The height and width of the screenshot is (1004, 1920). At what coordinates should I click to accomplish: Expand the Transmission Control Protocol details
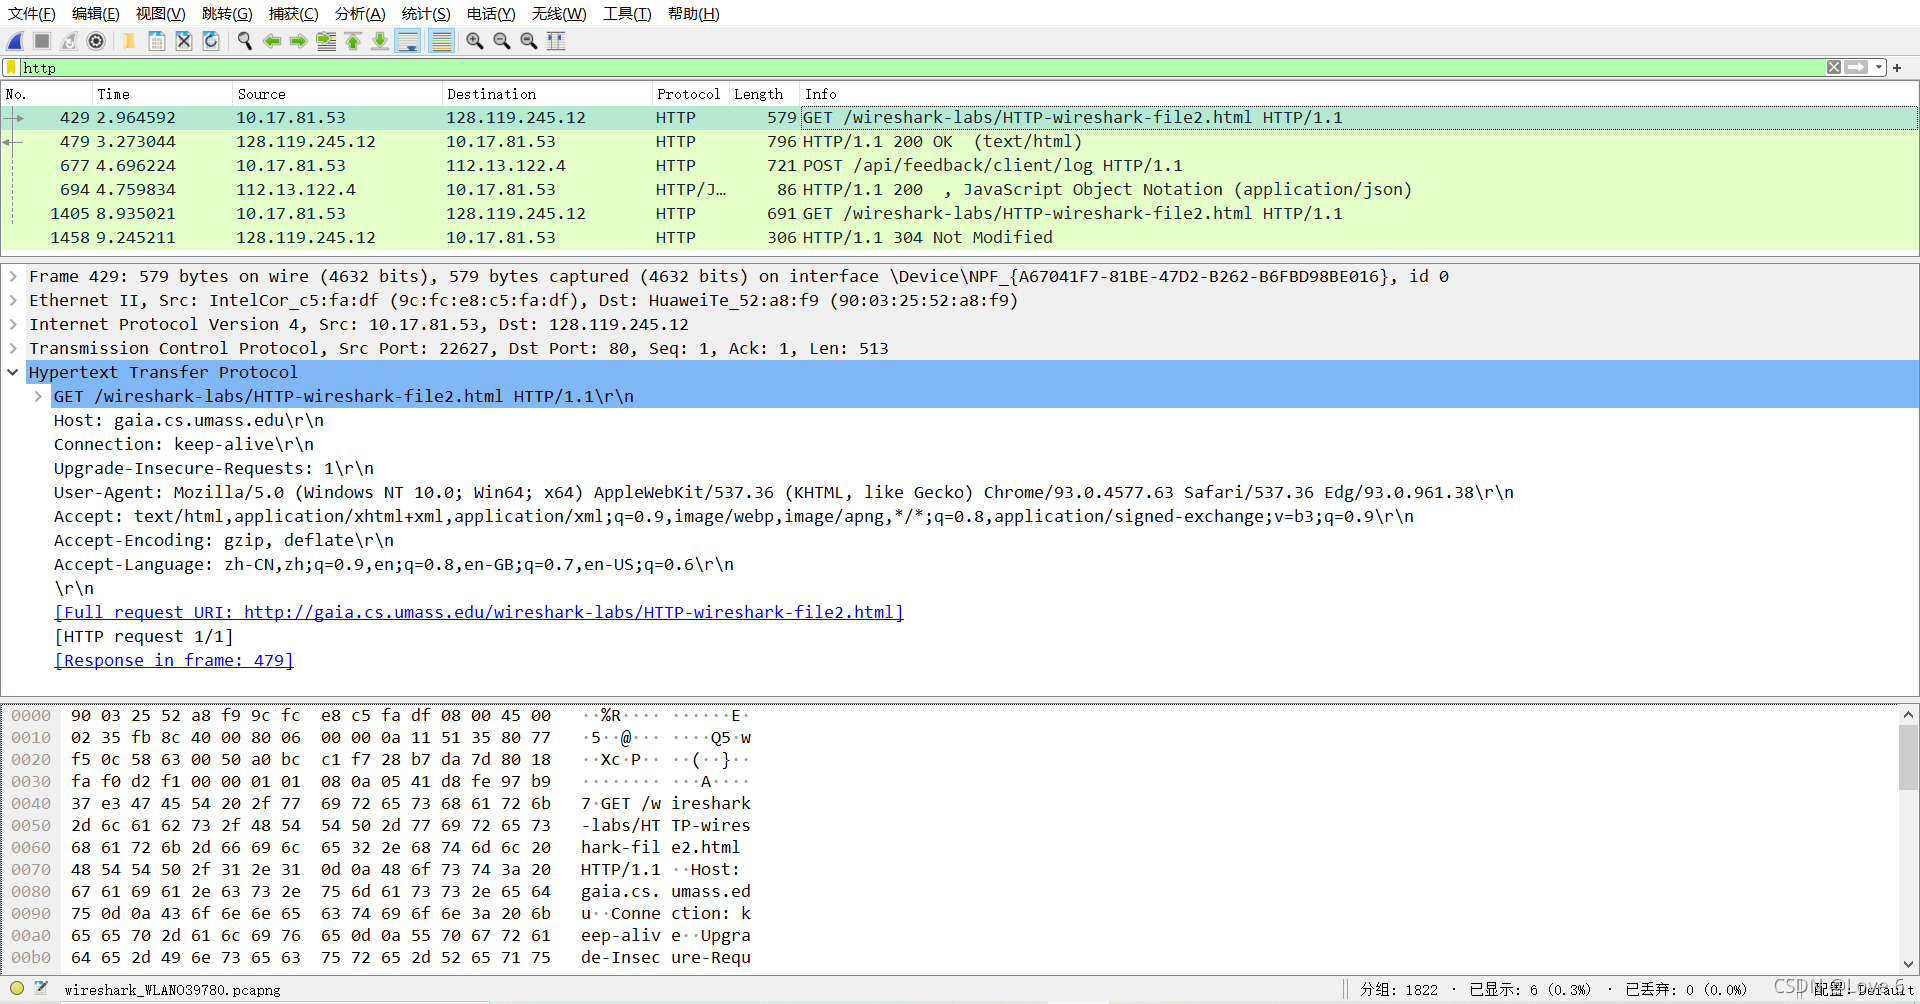13,348
